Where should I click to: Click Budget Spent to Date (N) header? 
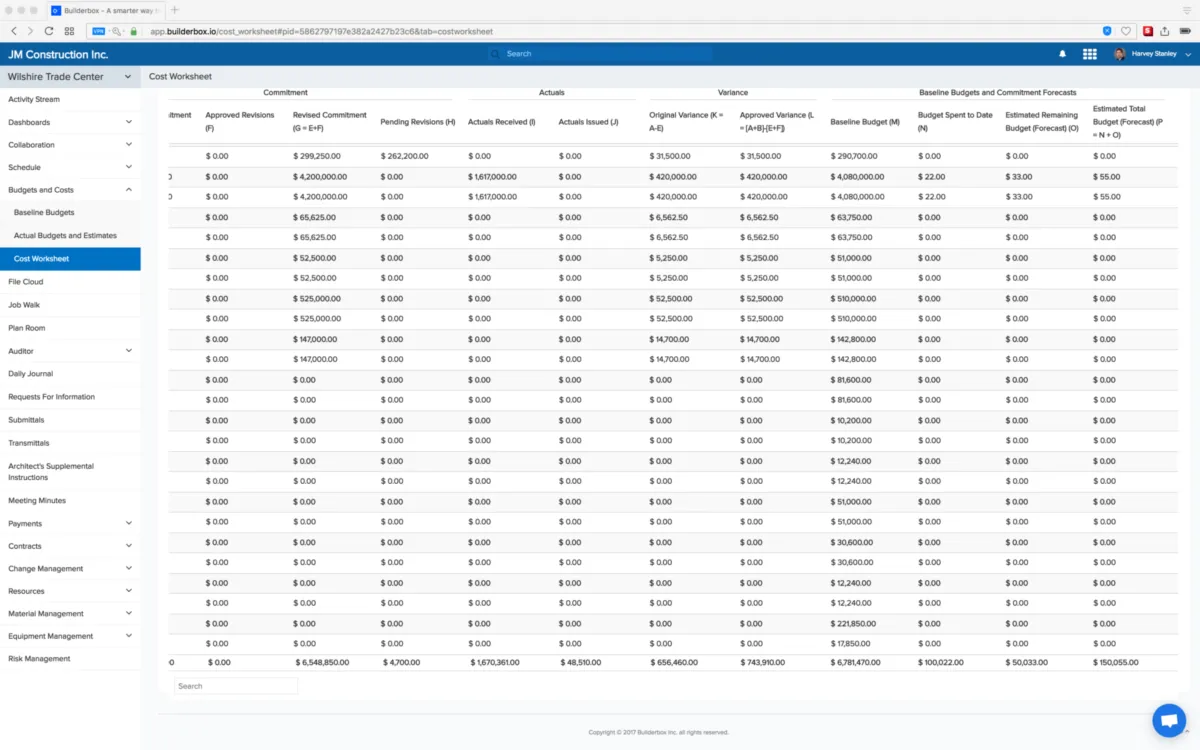[955, 121]
